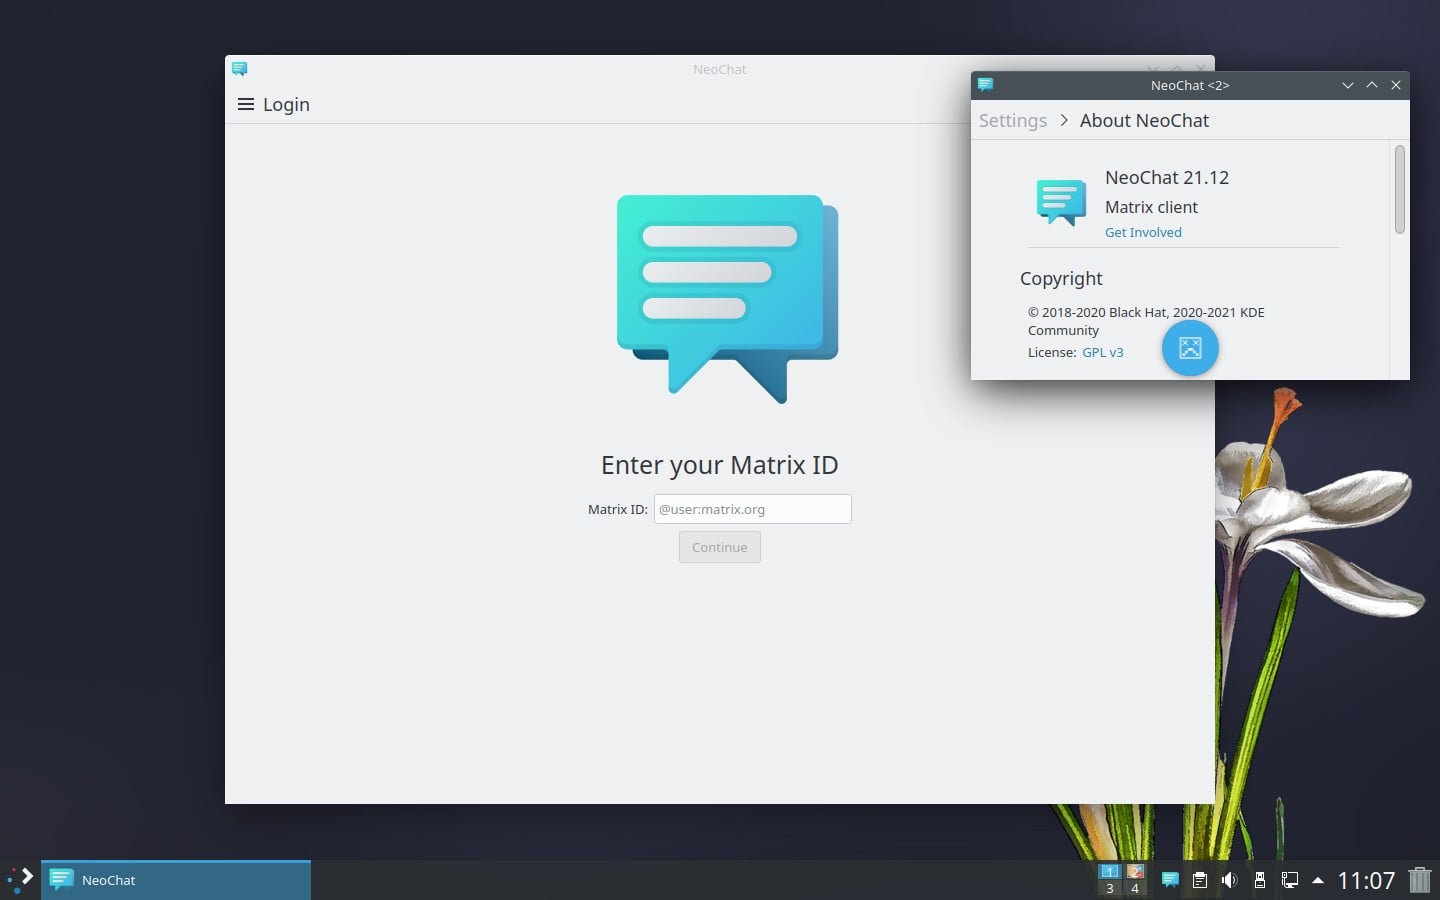The image size is (1440, 900).
Task: Click the NeoChat icon on the taskbar
Action: point(61,880)
